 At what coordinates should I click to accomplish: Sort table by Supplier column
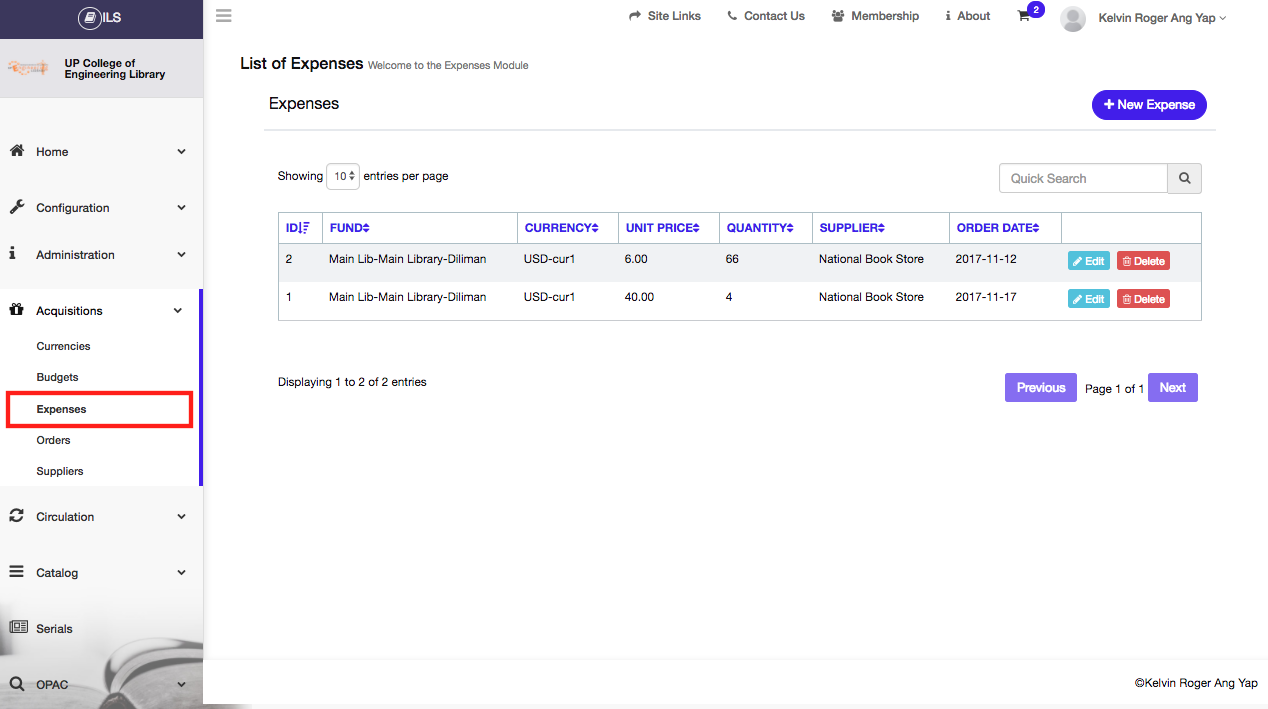click(x=851, y=228)
